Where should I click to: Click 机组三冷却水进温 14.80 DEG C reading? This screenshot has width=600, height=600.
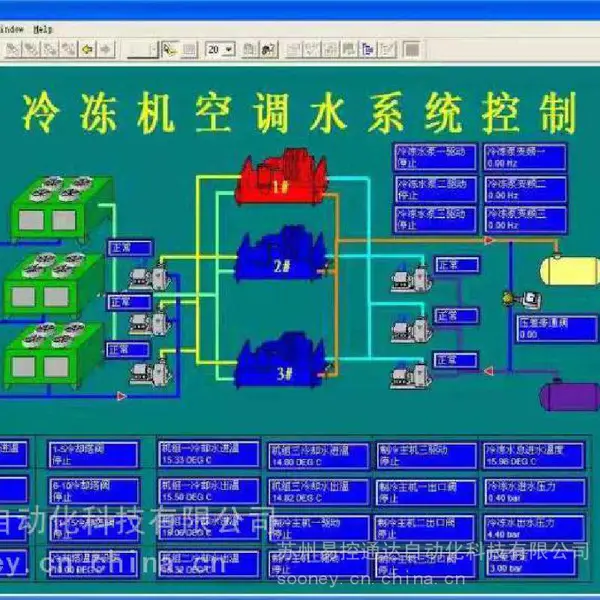318,456
